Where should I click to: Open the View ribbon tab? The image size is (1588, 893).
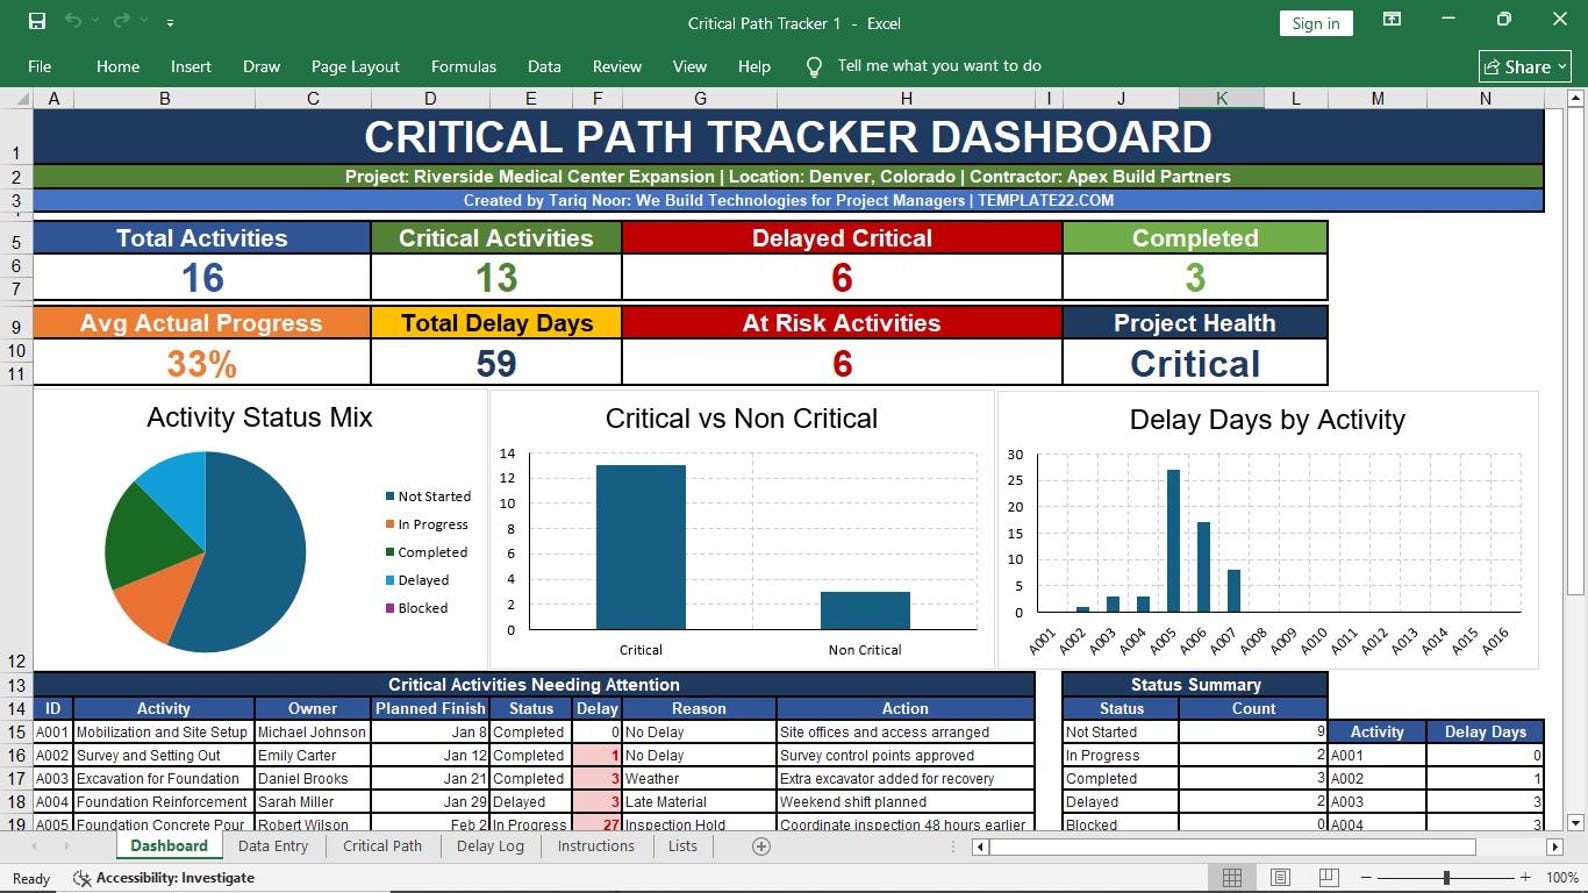coord(689,66)
